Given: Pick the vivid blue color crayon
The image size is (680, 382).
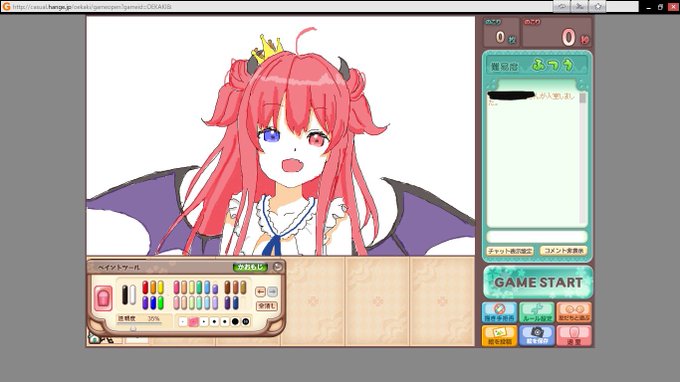Looking at the screenshot, I should [153, 303].
